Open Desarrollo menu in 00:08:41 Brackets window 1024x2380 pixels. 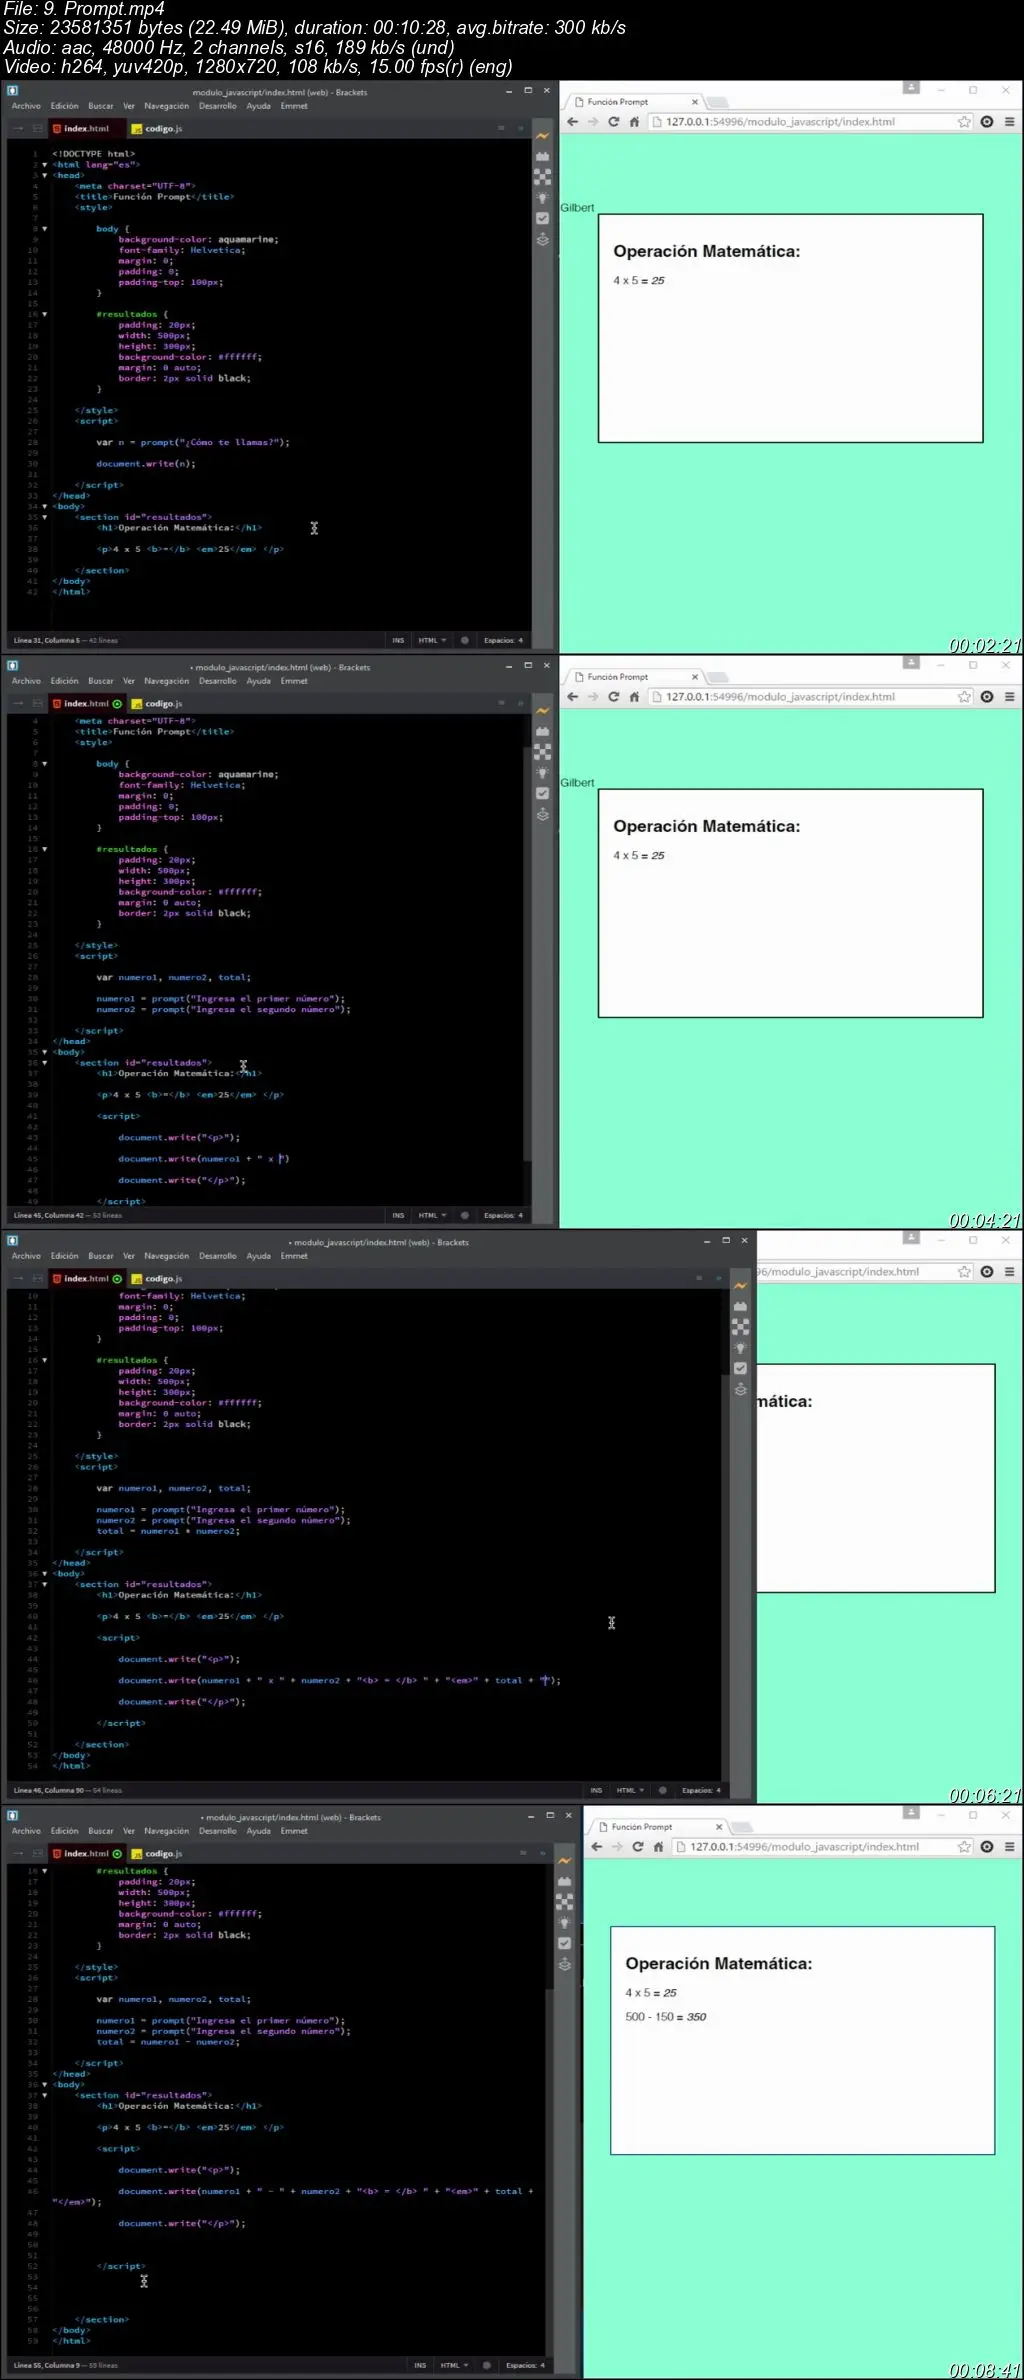pyautogui.click(x=217, y=1831)
